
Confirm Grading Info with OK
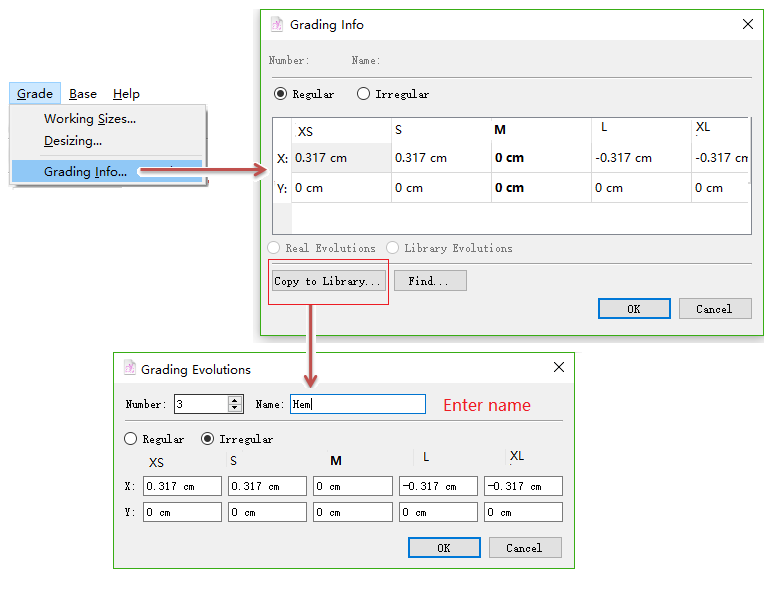tap(634, 309)
